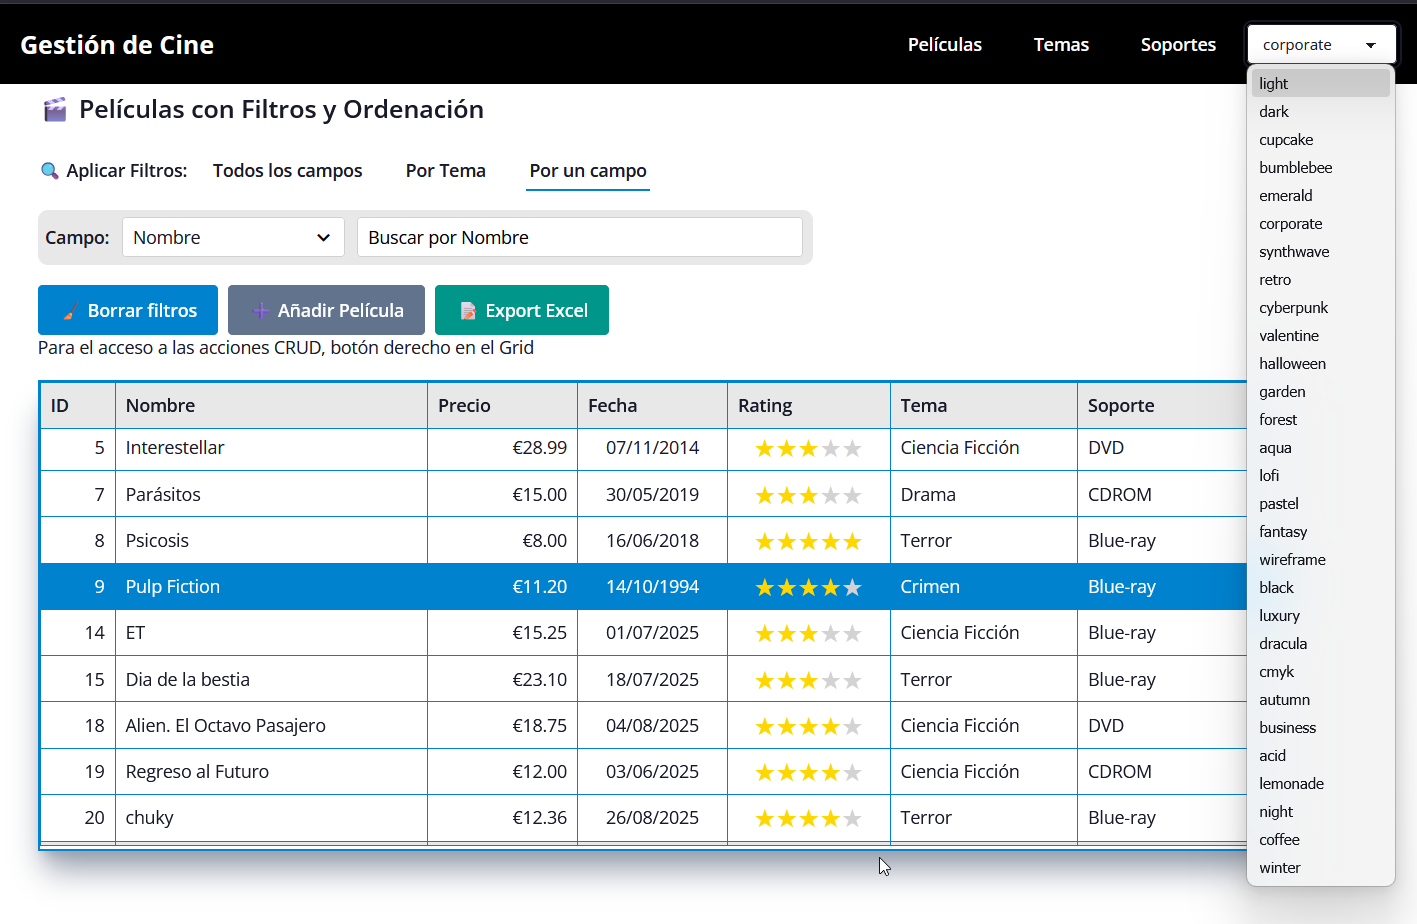The height and width of the screenshot is (924, 1417).
Task: Click the plus icon in Añadir Película
Action: pos(260,311)
